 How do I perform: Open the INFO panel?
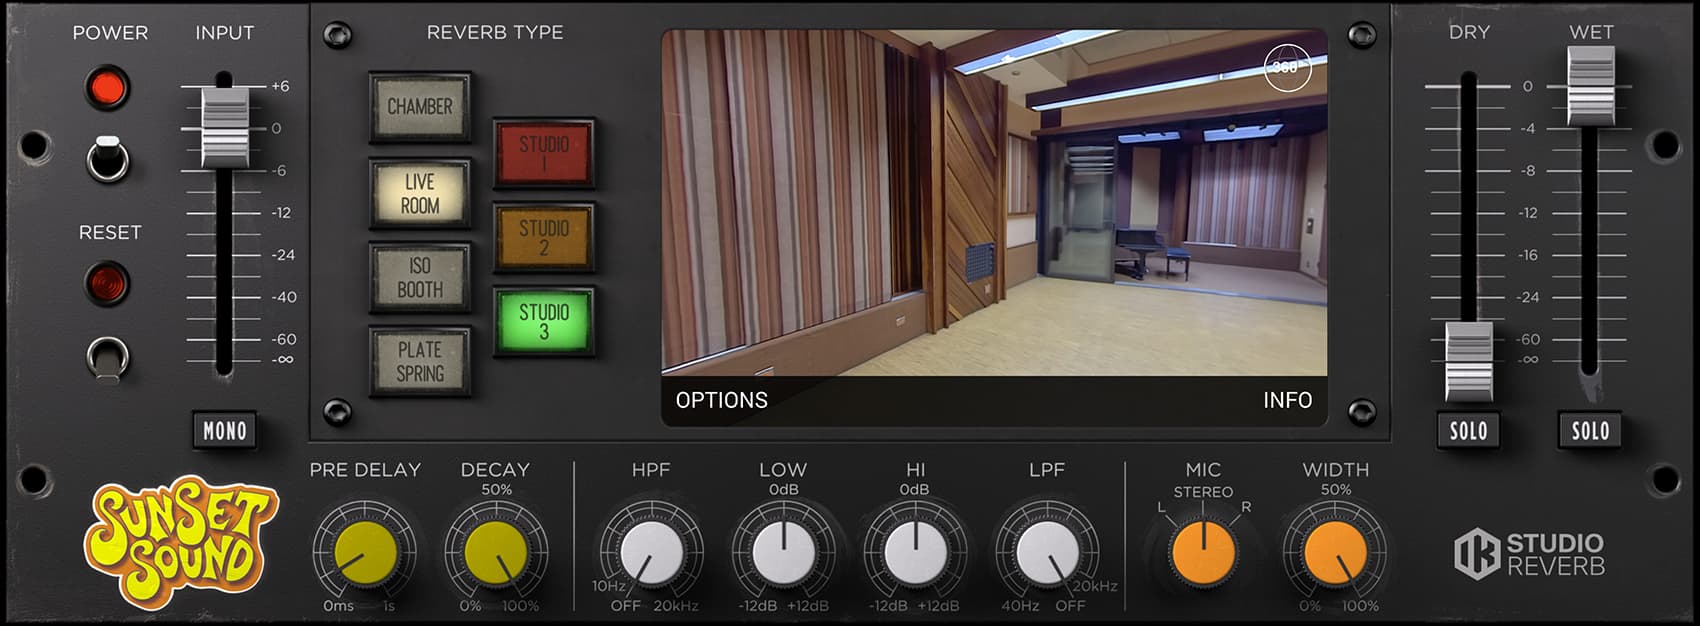coord(1287,400)
